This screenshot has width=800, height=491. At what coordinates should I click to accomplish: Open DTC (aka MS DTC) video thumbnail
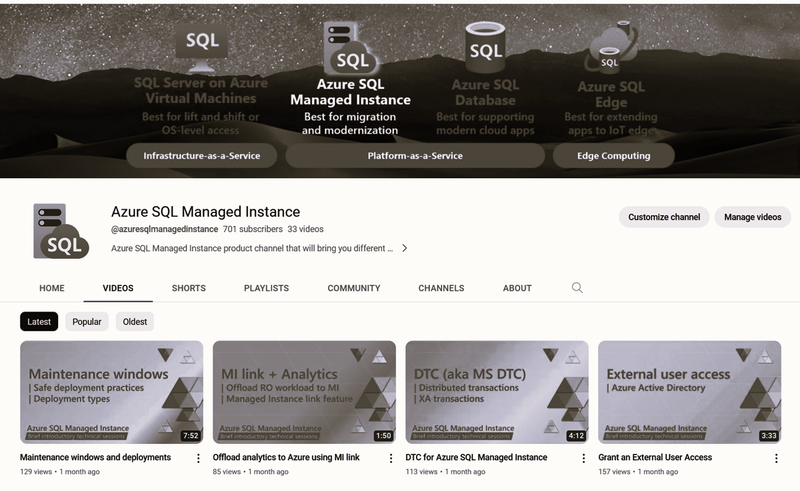497,392
